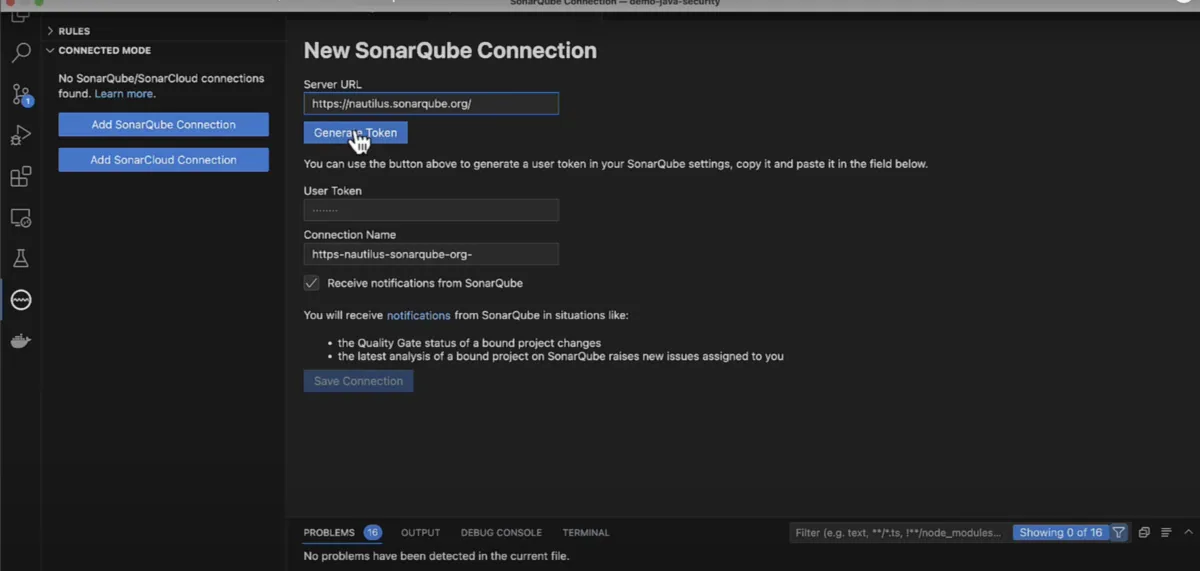Open the Remote Explorer view

click(x=21, y=218)
